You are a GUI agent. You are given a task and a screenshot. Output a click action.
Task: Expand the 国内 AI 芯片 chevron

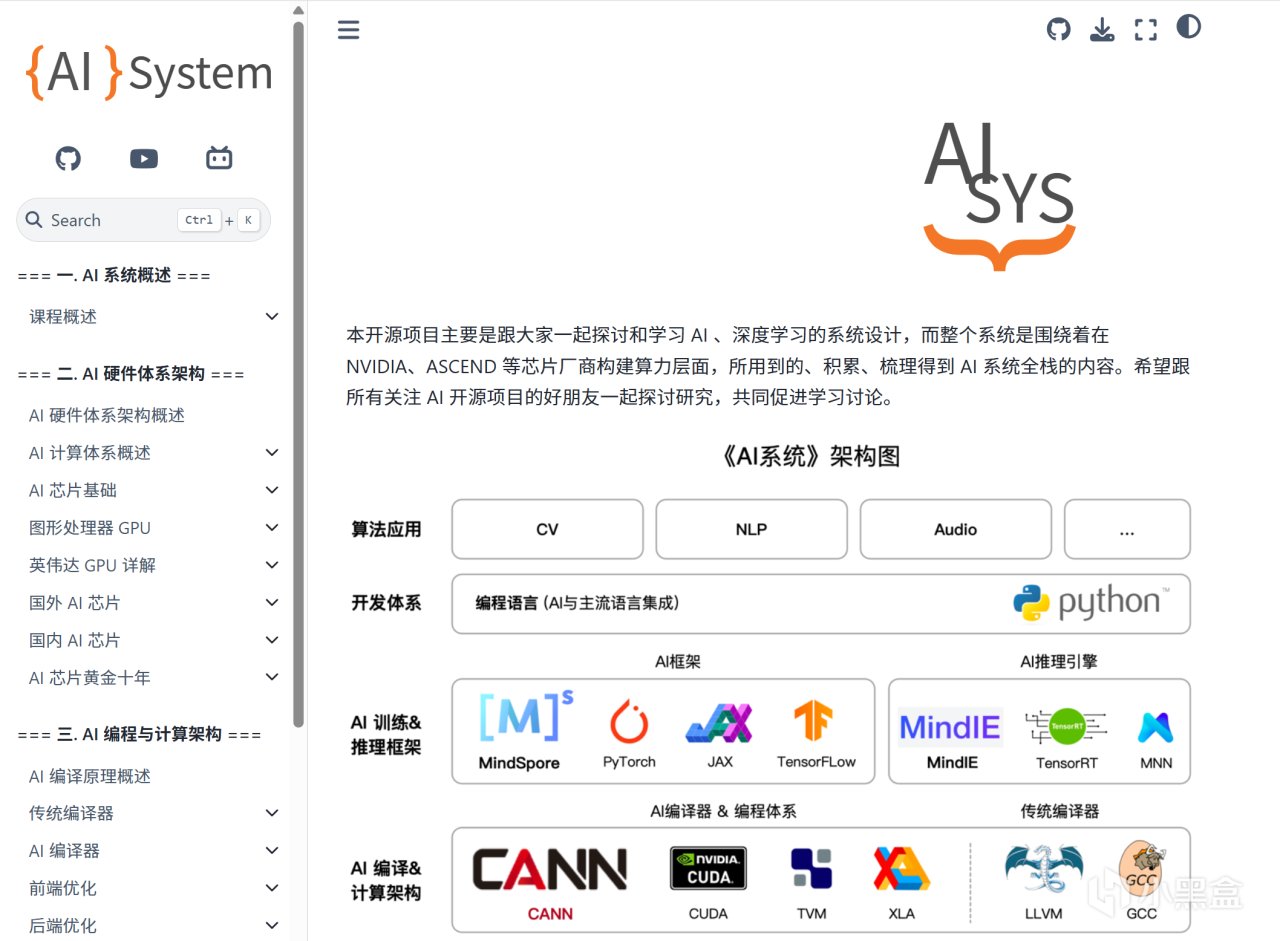tap(272, 640)
